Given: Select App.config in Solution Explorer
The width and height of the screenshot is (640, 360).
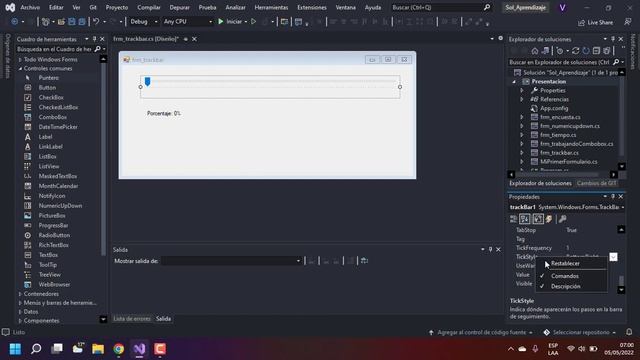Looking at the screenshot, I should pyautogui.click(x=554, y=108).
